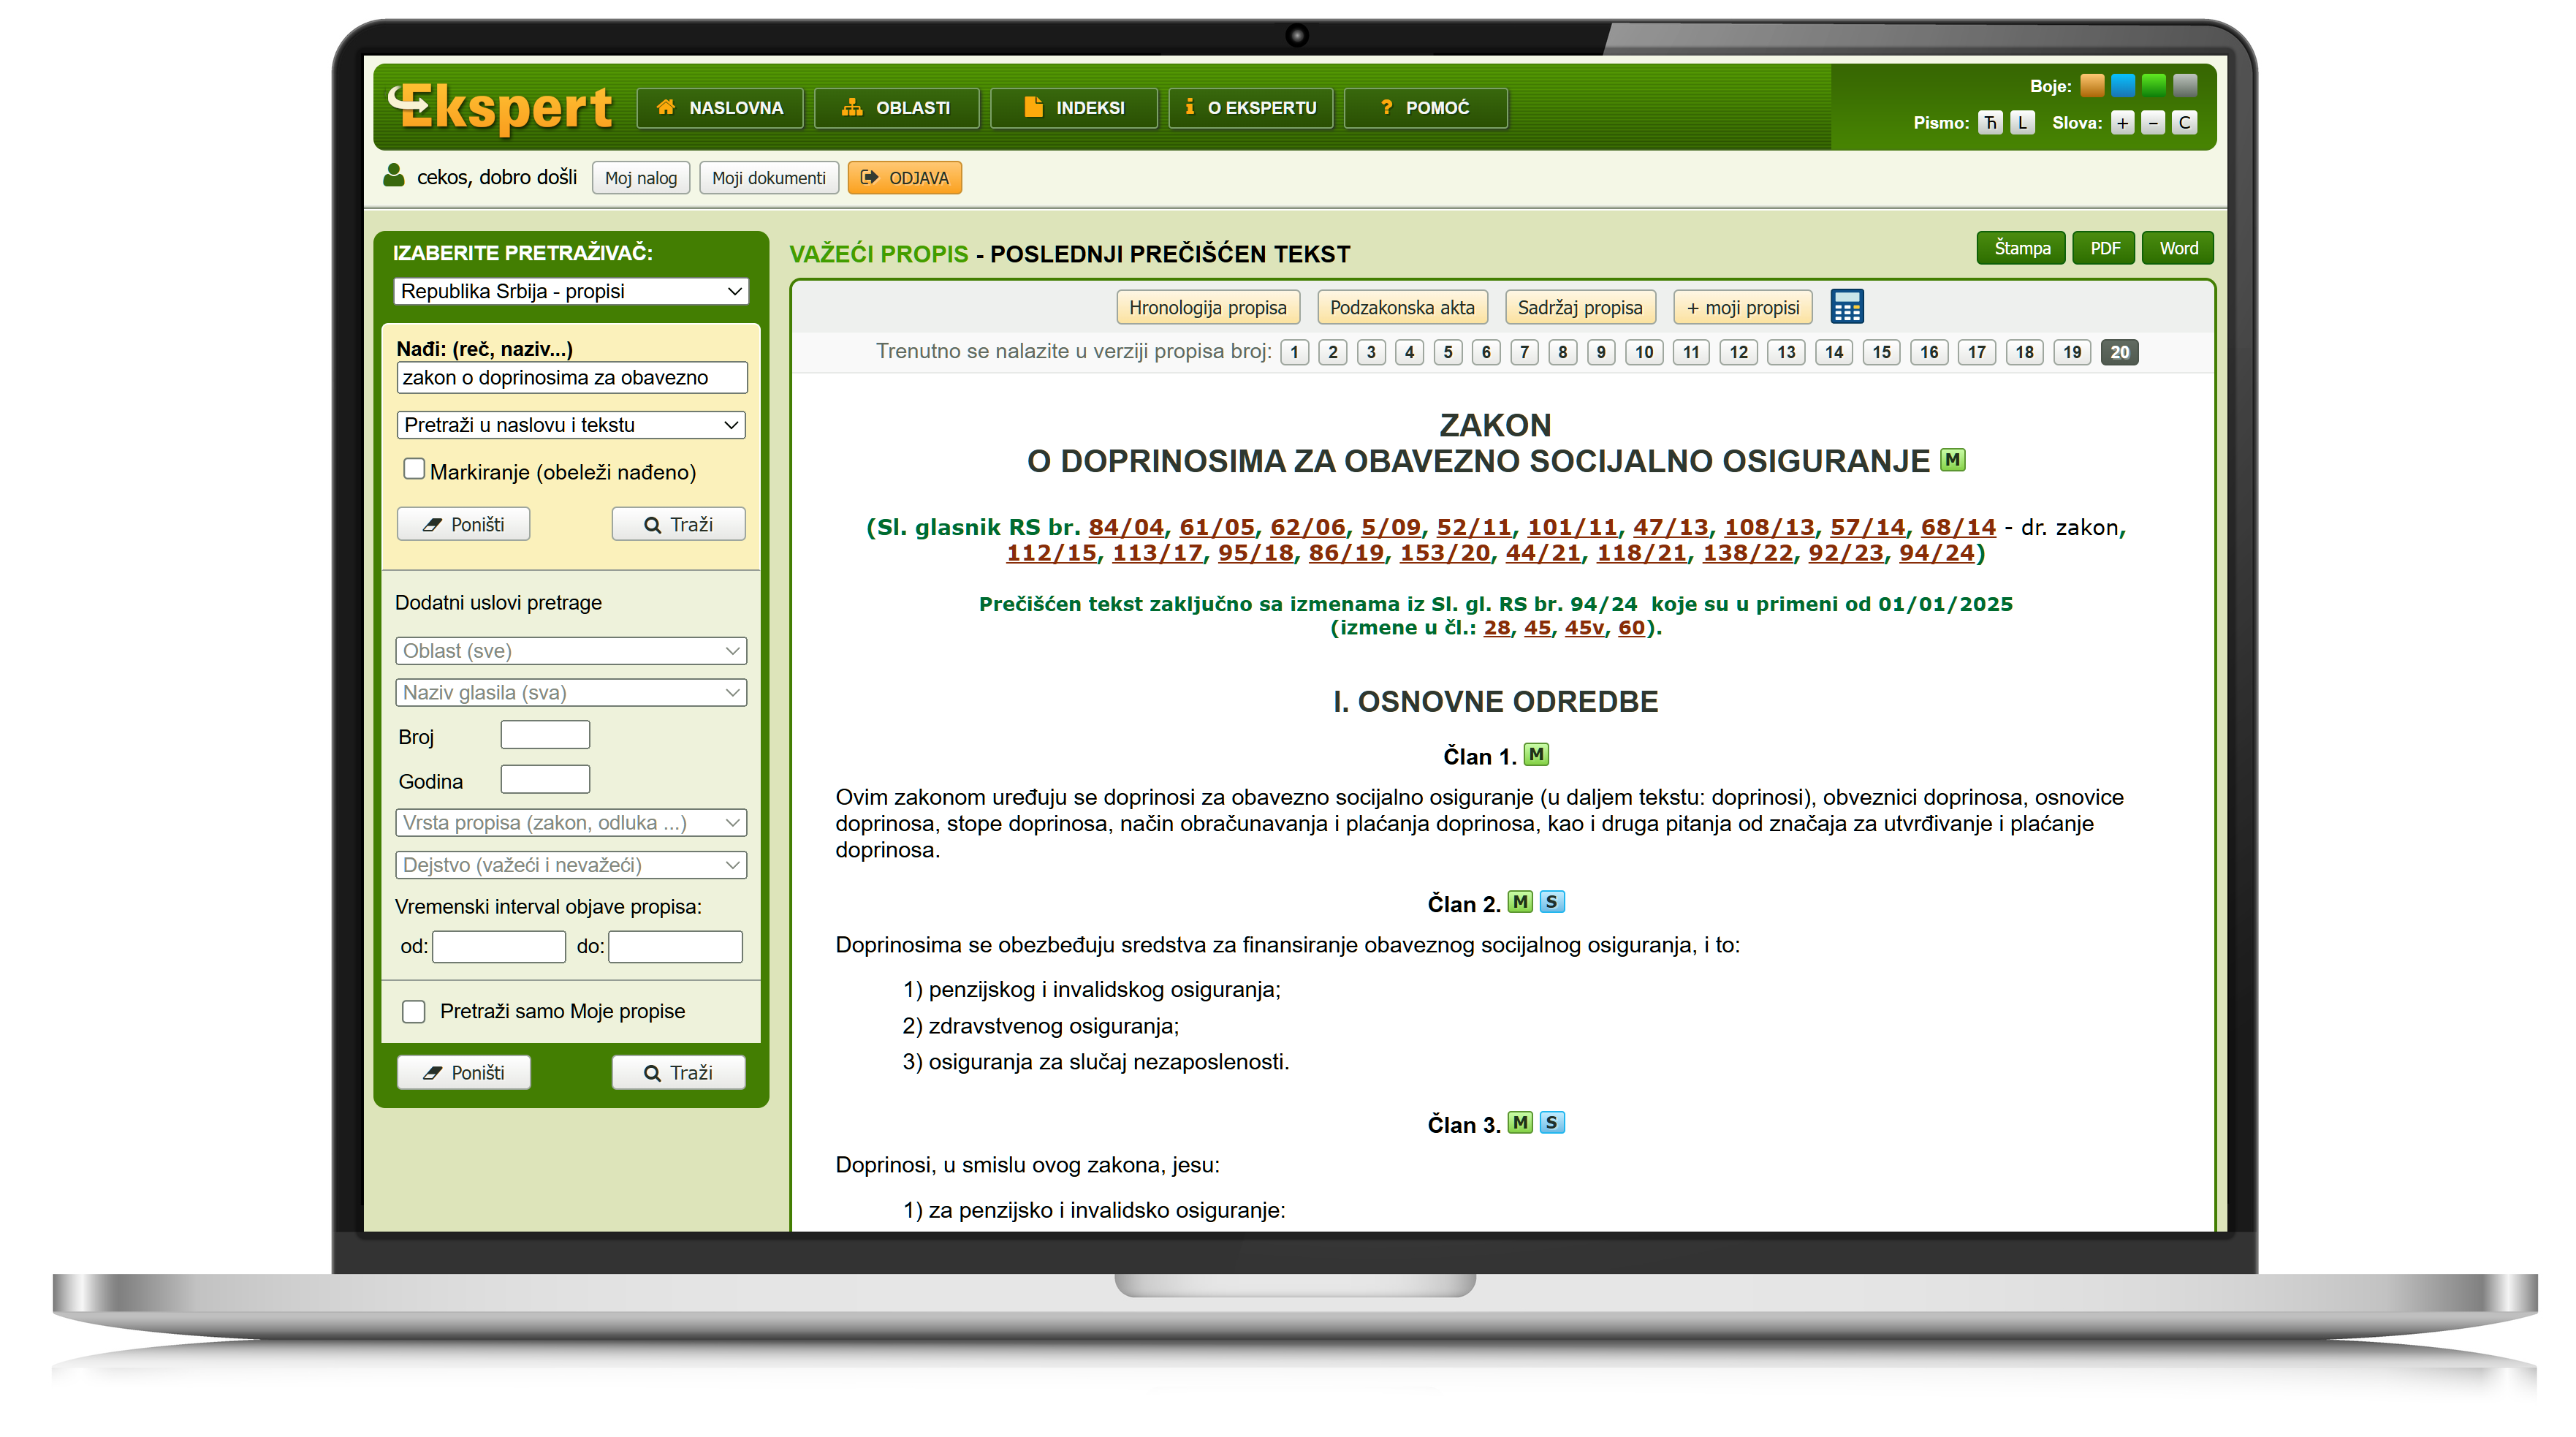
Task: Print the regulation with Štampa
Action: point(2021,248)
